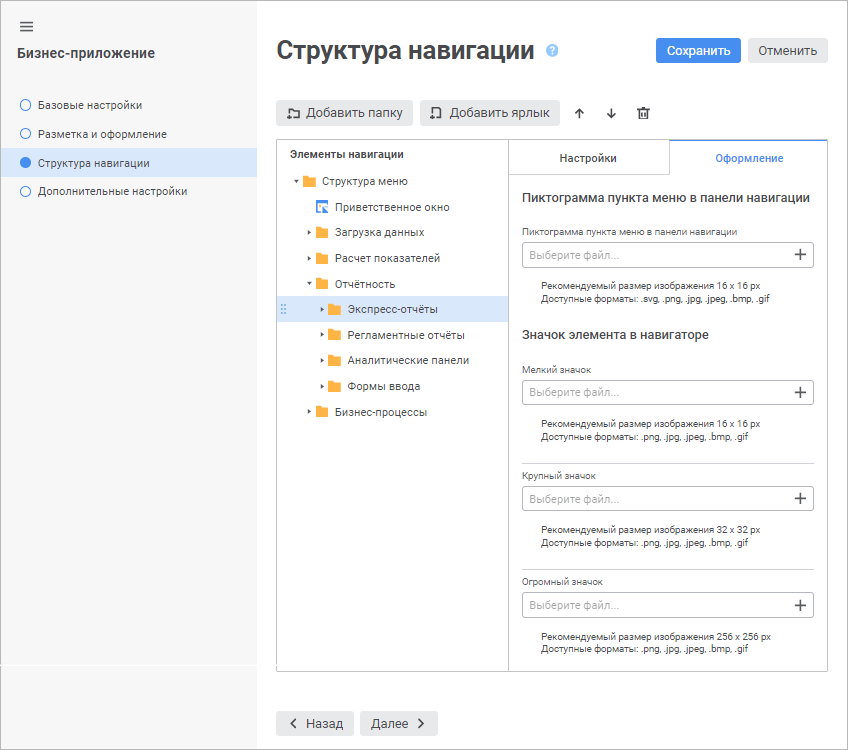This screenshot has width=848, height=750.
Task: Collapse the Отчётность folder
Action: [x=309, y=284]
